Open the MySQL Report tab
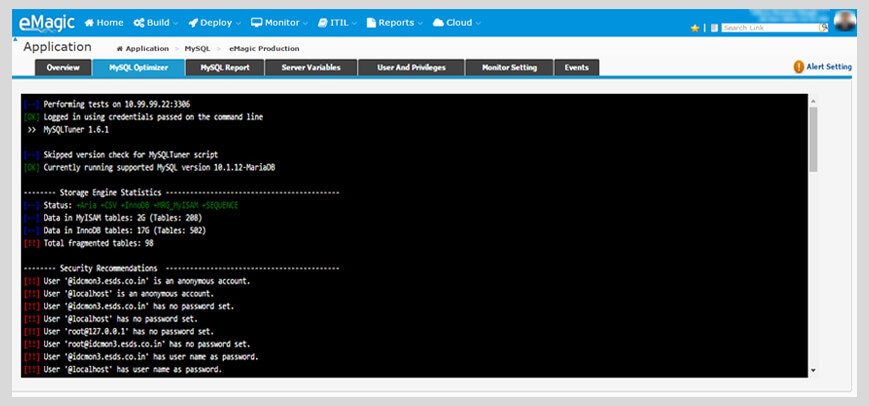 [x=225, y=68]
